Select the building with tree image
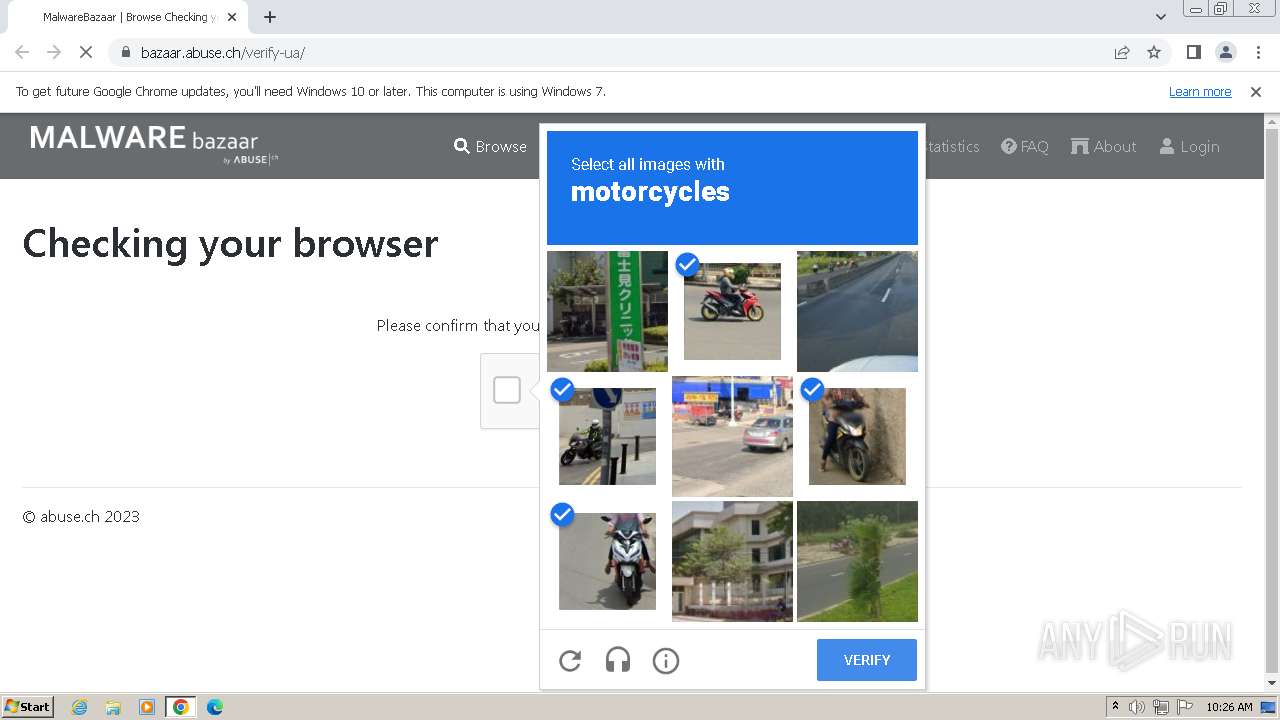Image resolution: width=1280 pixels, height=720 pixels. [732, 561]
